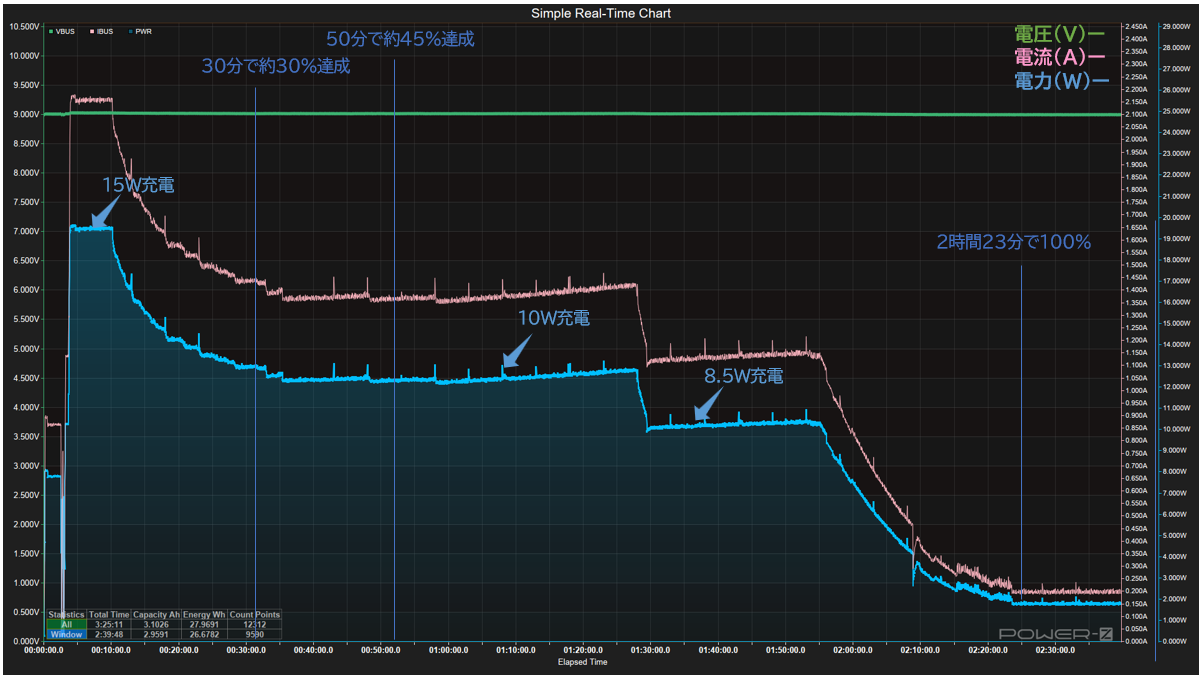Click the arrow beside 10W充電 label
Viewport: 1199px width, 675px height.
click(514, 352)
